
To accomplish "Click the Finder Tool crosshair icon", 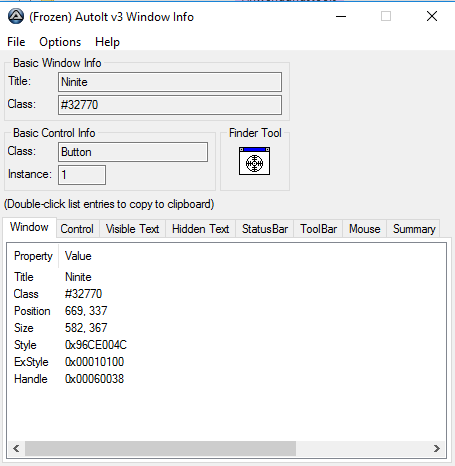I will (254, 161).
